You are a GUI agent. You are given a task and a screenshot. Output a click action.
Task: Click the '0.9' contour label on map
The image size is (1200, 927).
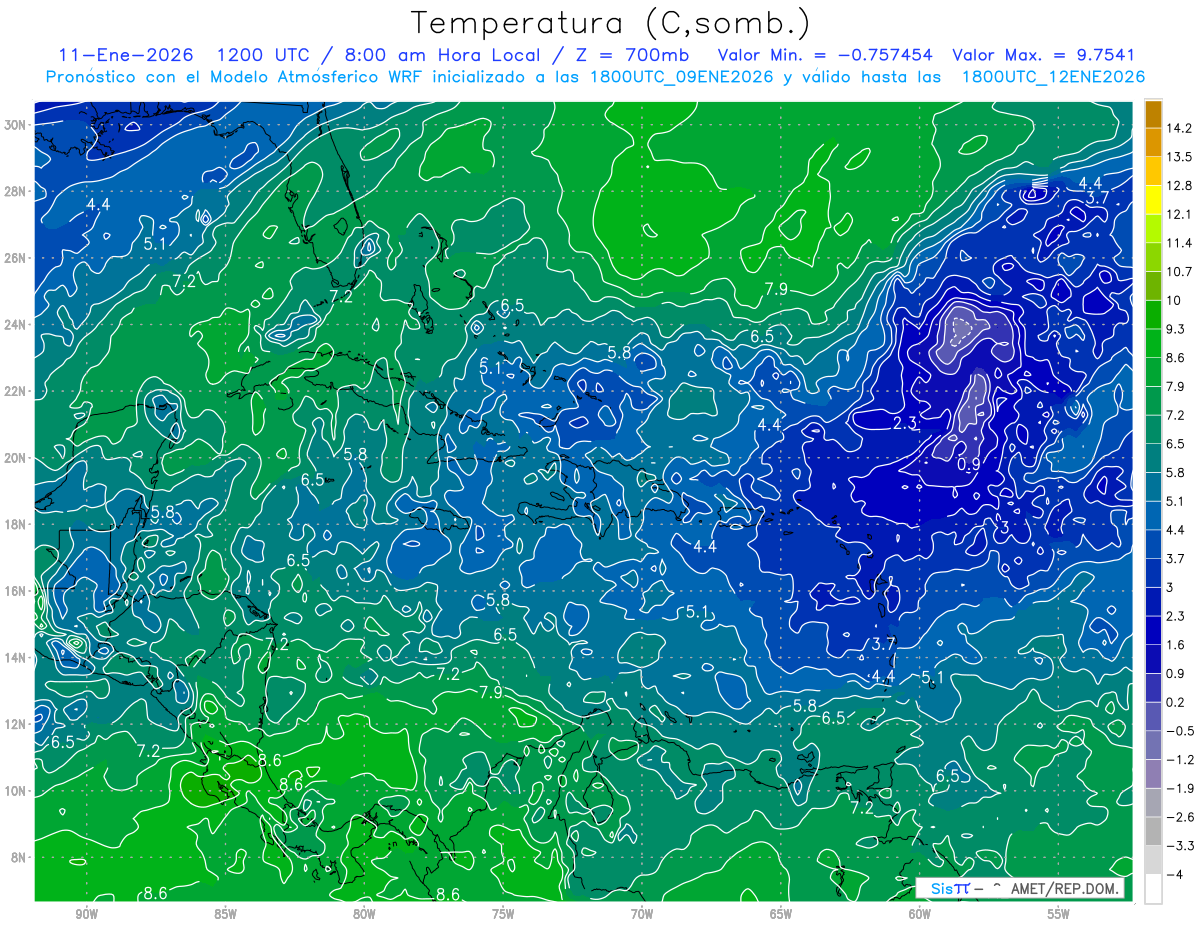[969, 465]
